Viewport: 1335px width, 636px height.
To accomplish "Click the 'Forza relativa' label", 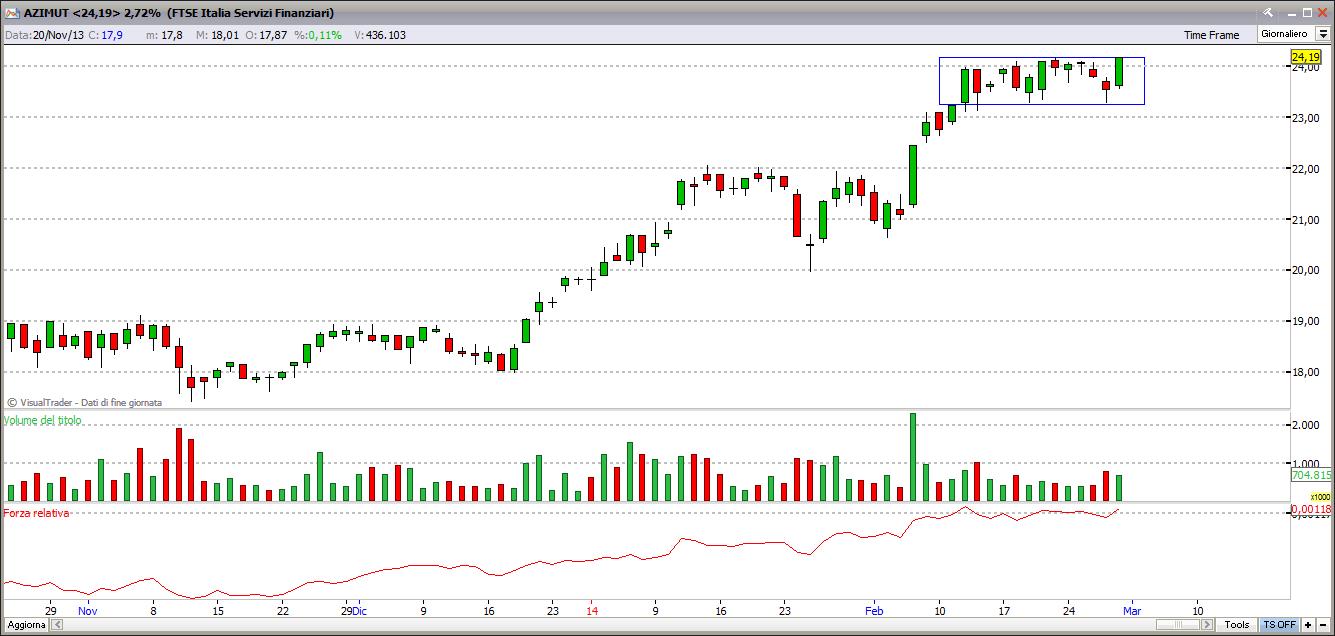I will pyautogui.click(x=37, y=513).
